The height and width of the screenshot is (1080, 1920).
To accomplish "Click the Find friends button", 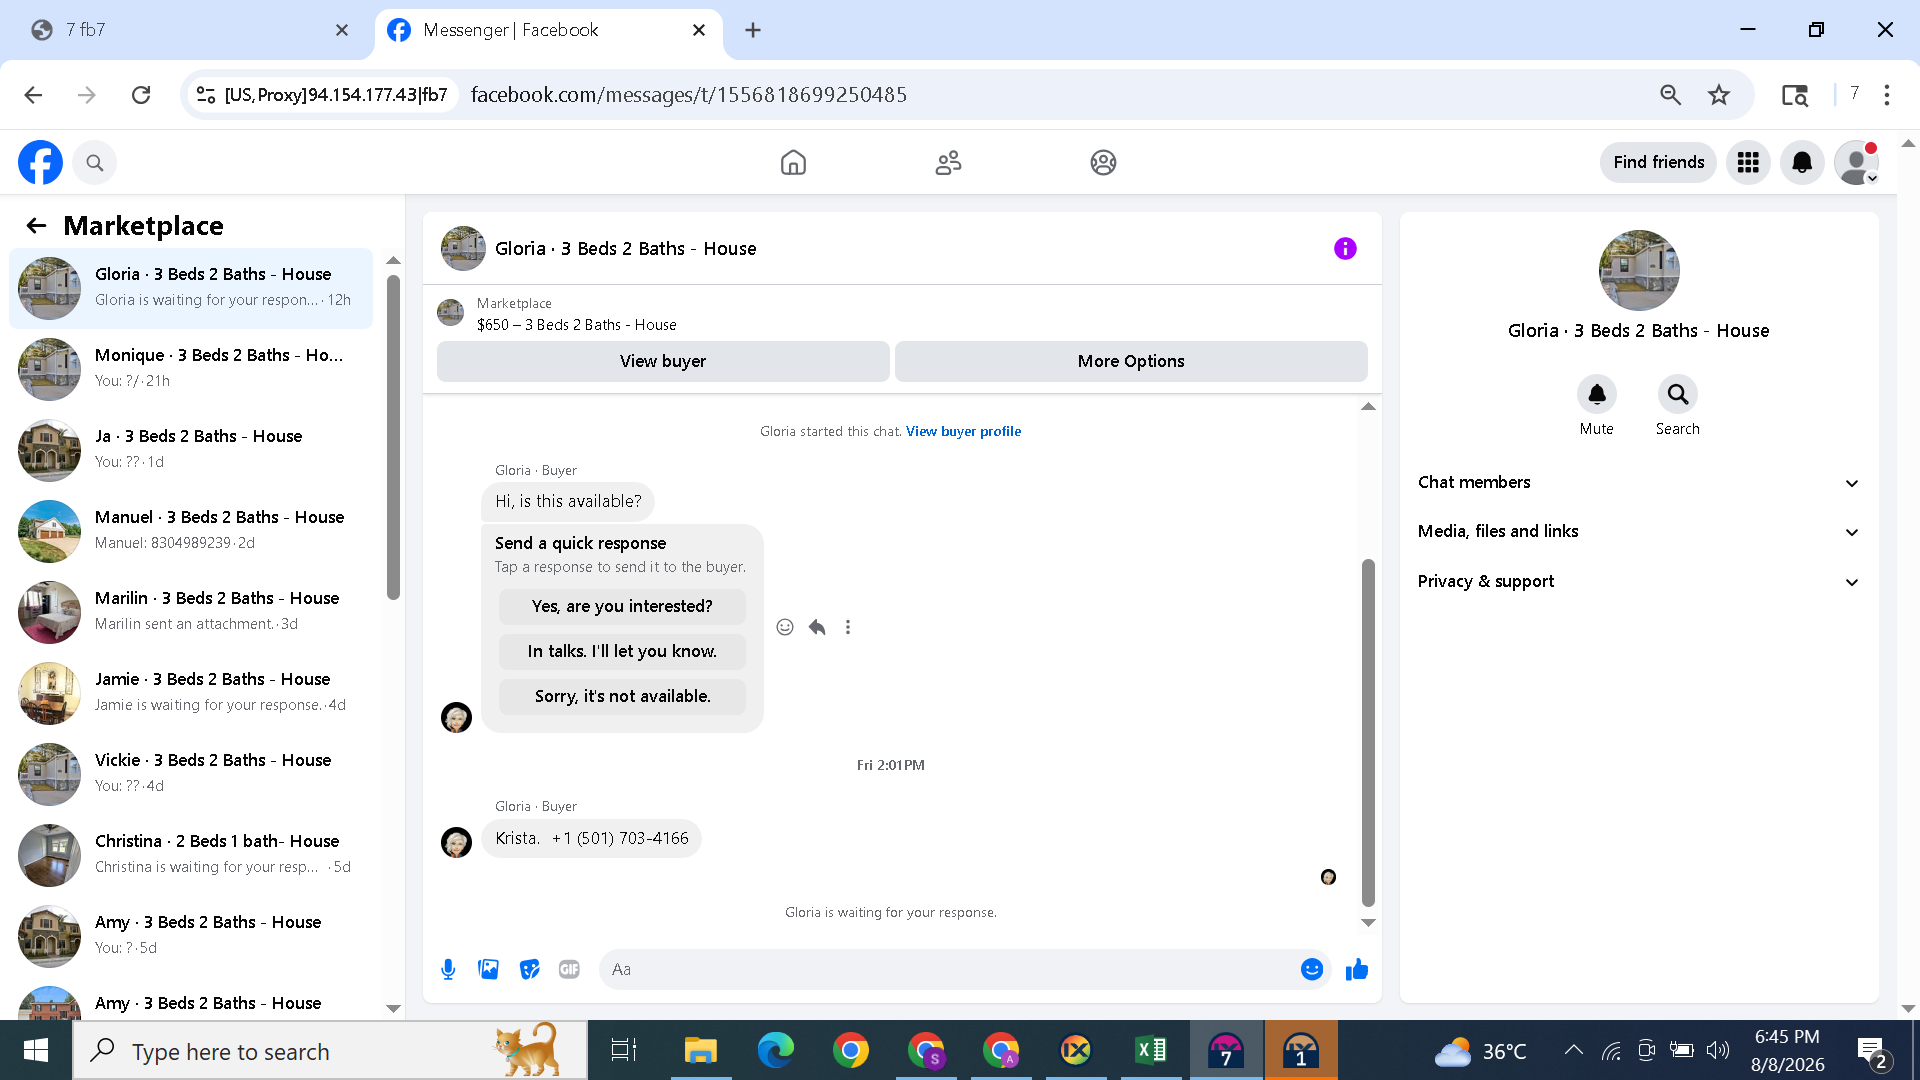I will click(1658, 162).
